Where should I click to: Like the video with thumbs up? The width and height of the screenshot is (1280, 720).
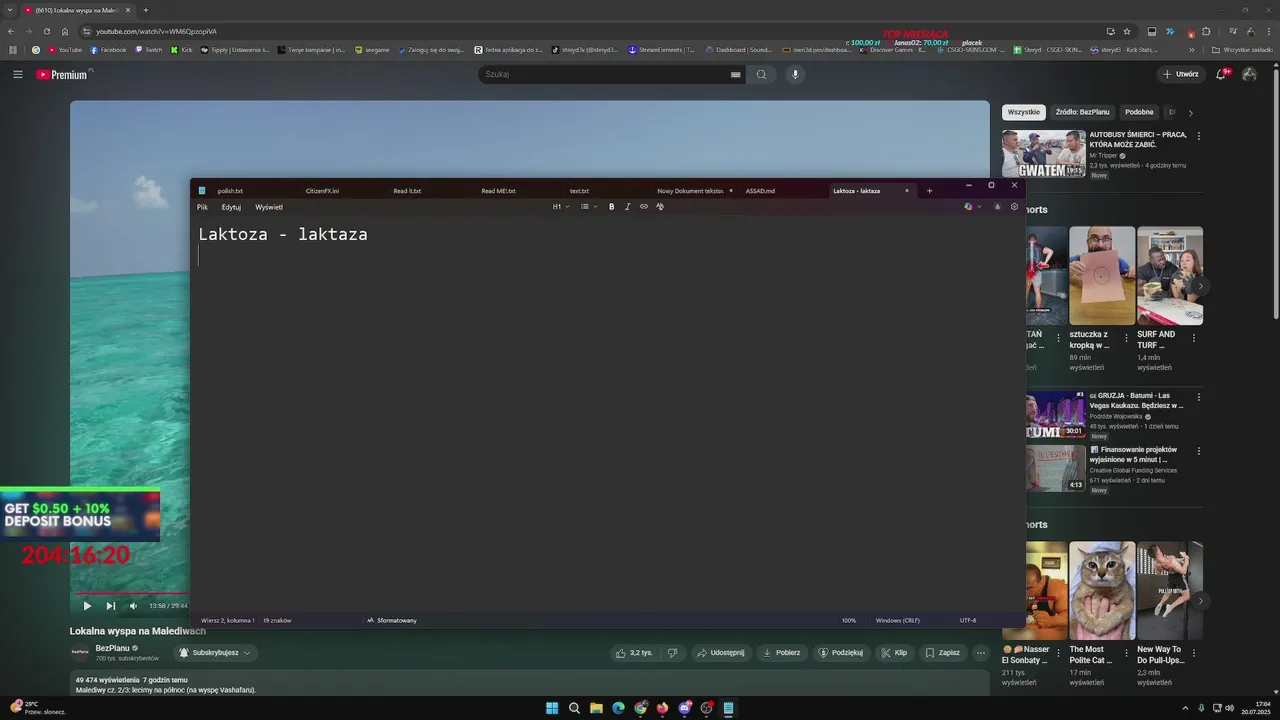point(635,653)
